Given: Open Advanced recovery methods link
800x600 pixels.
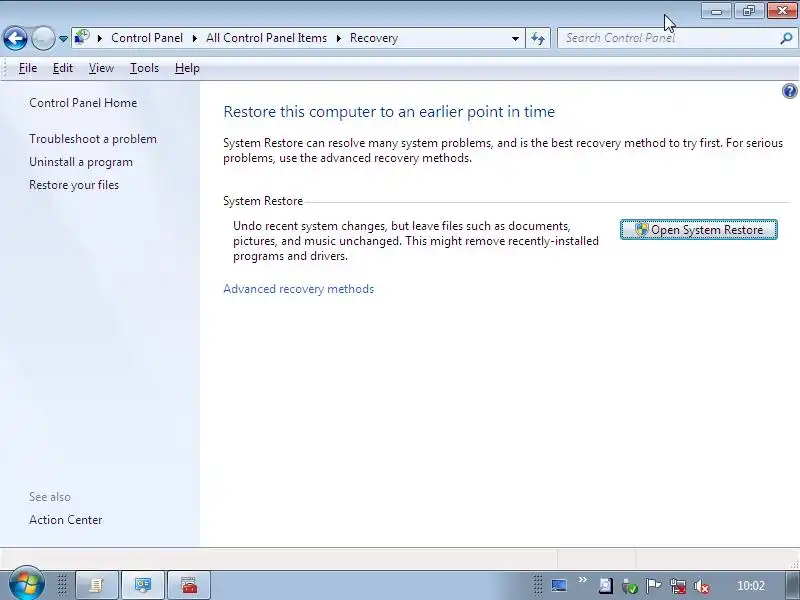Looking at the screenshot, I should pyautogui.click(x=298, y=289).
